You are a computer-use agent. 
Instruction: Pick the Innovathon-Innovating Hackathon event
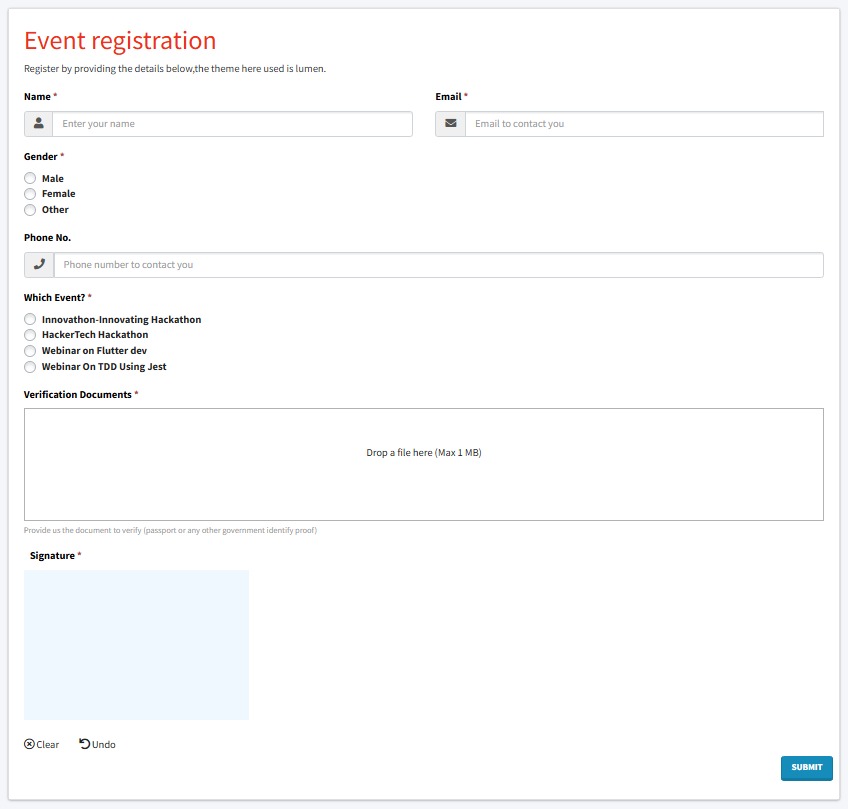(x=30, y=320)
